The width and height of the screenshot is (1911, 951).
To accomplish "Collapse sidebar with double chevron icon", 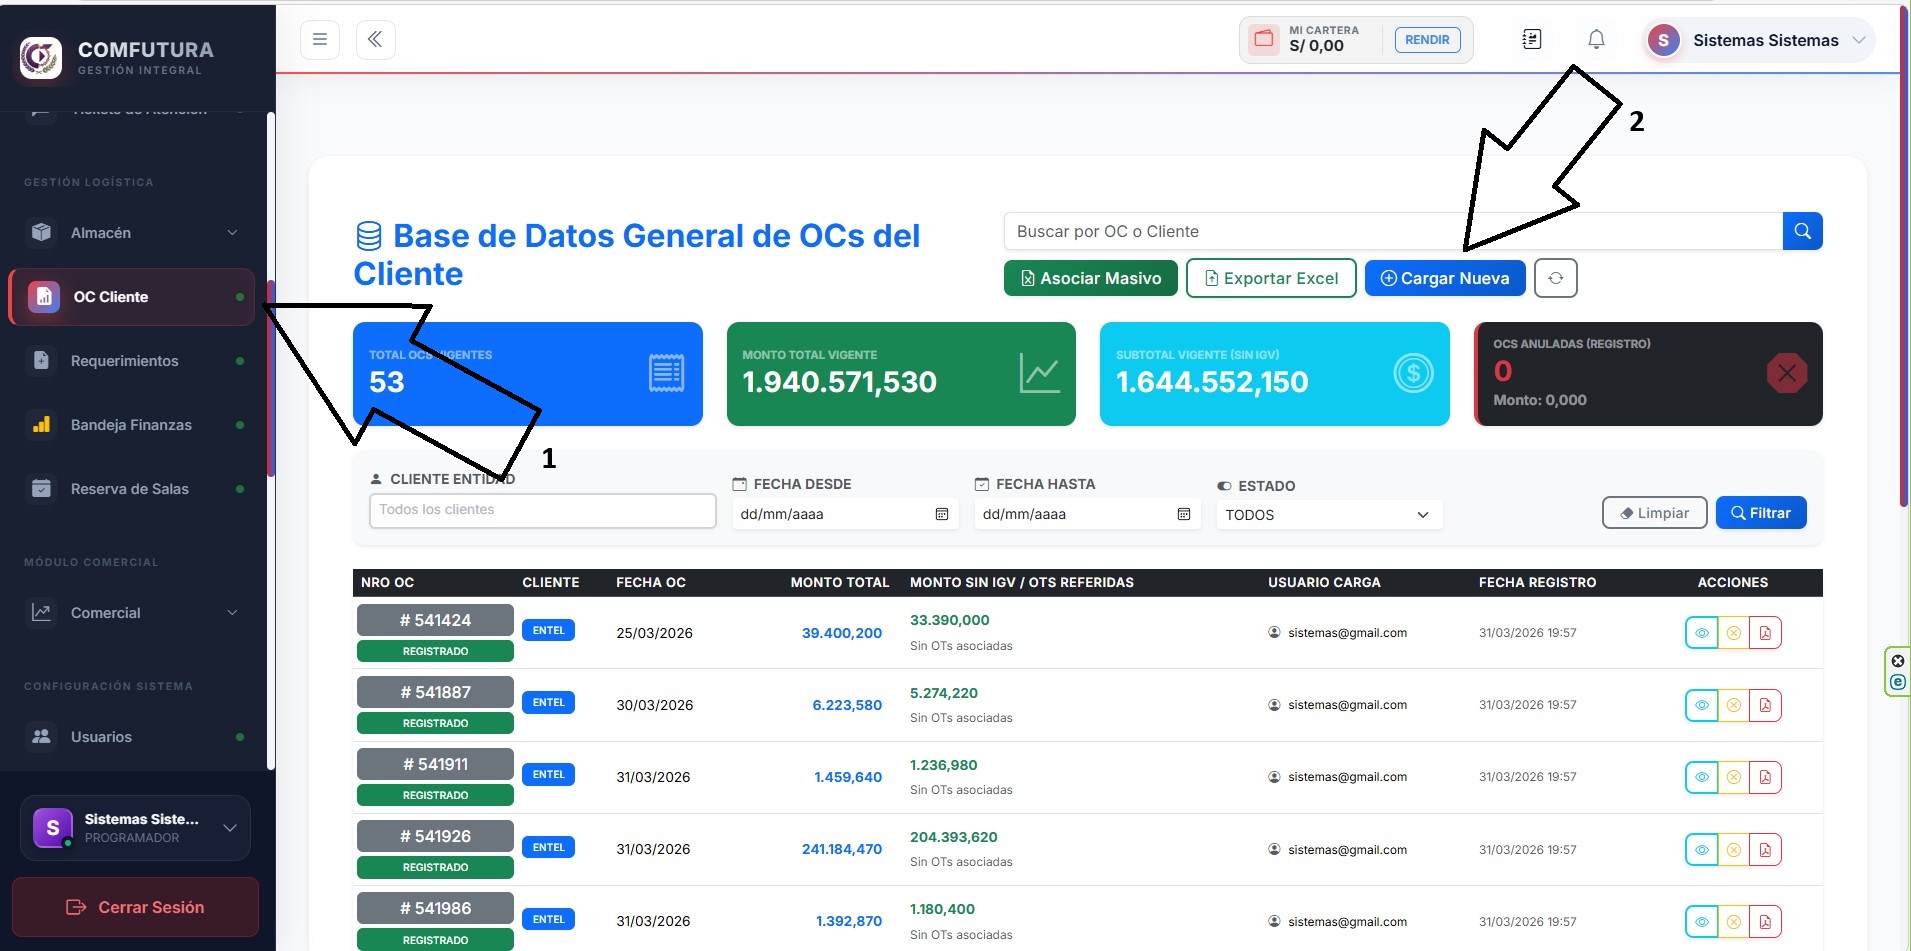I will coord(376,40).
